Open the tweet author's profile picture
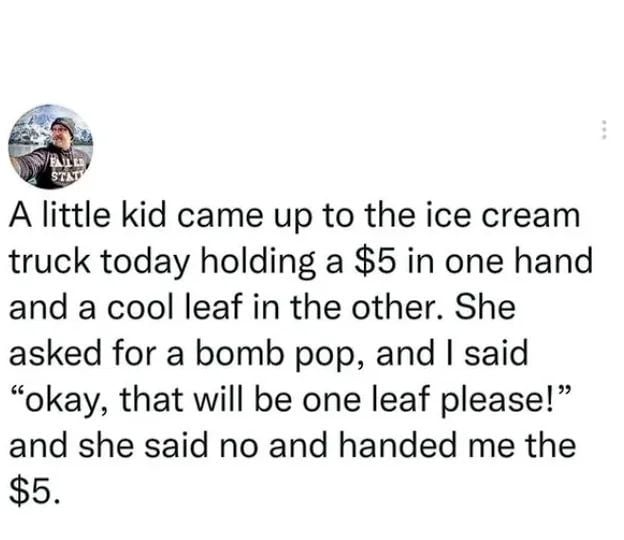The height and width of the screenshot is (540, 624). [x=51, y=145]
